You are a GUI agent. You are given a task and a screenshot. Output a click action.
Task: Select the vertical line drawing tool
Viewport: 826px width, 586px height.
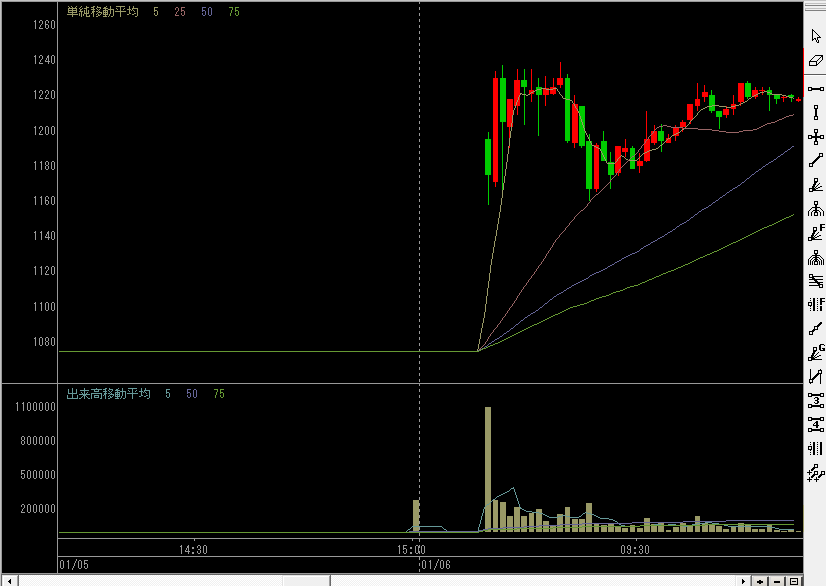pyautogui.click(x=815, y=112)
